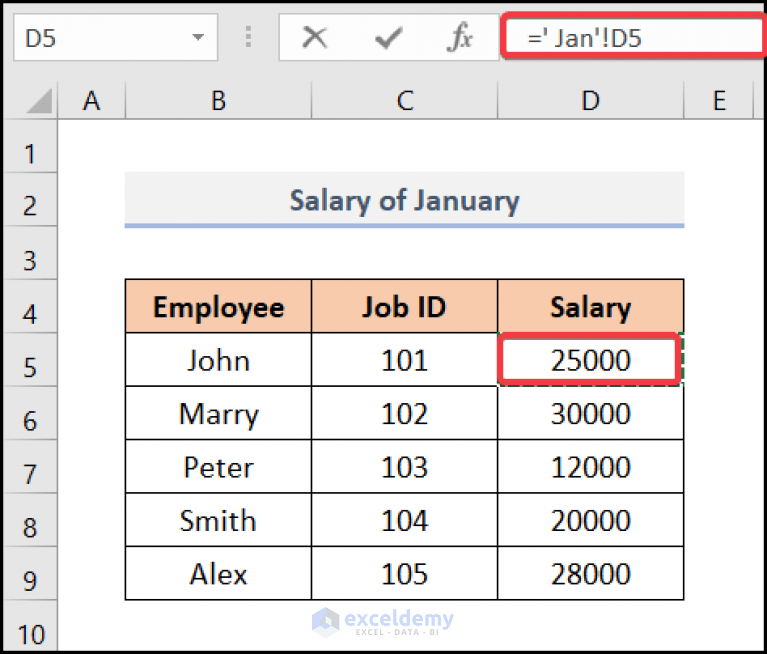The image size is (767, 654).
Task: Click the Salary of January title cell
Action: point(405,200)
